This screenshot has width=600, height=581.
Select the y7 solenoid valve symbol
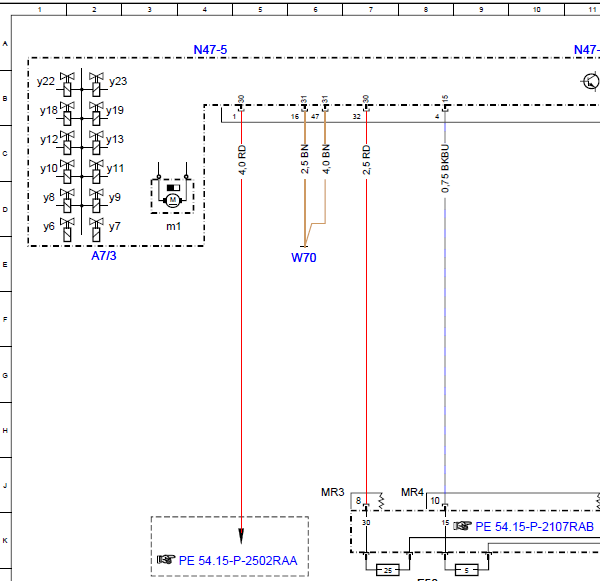click(96, 230)
